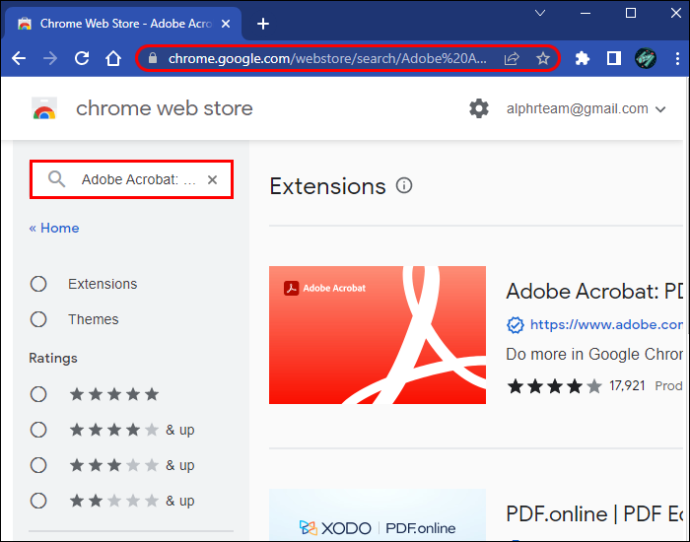Reload the current page
Image resolution: width=690 pixels, height=542 pixels.
tap(82, 59)
